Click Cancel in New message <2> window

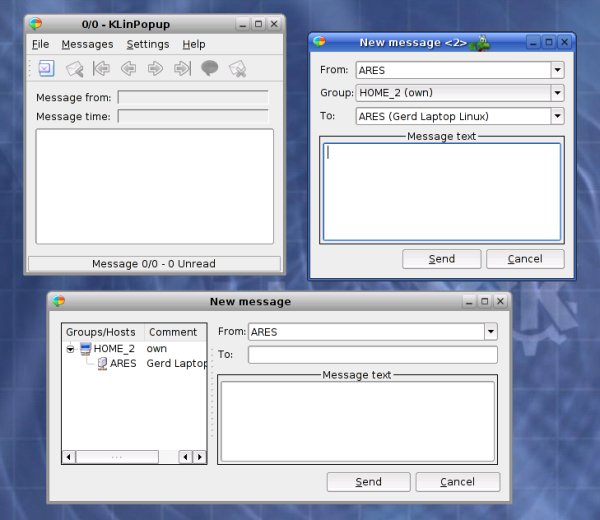point(525,259)
